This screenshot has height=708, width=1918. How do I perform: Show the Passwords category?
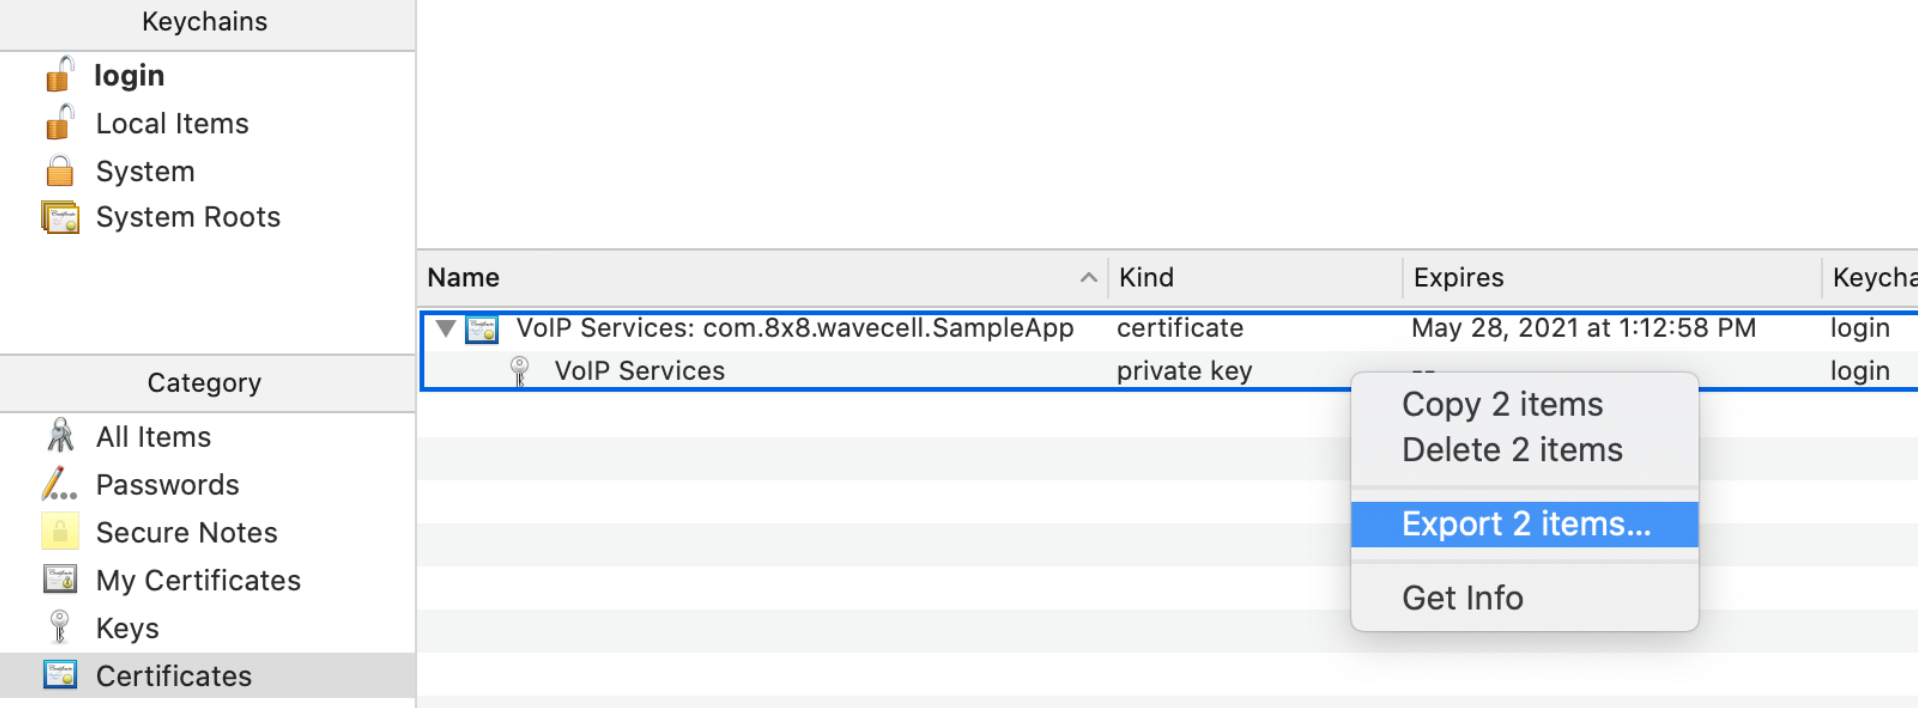167,485
